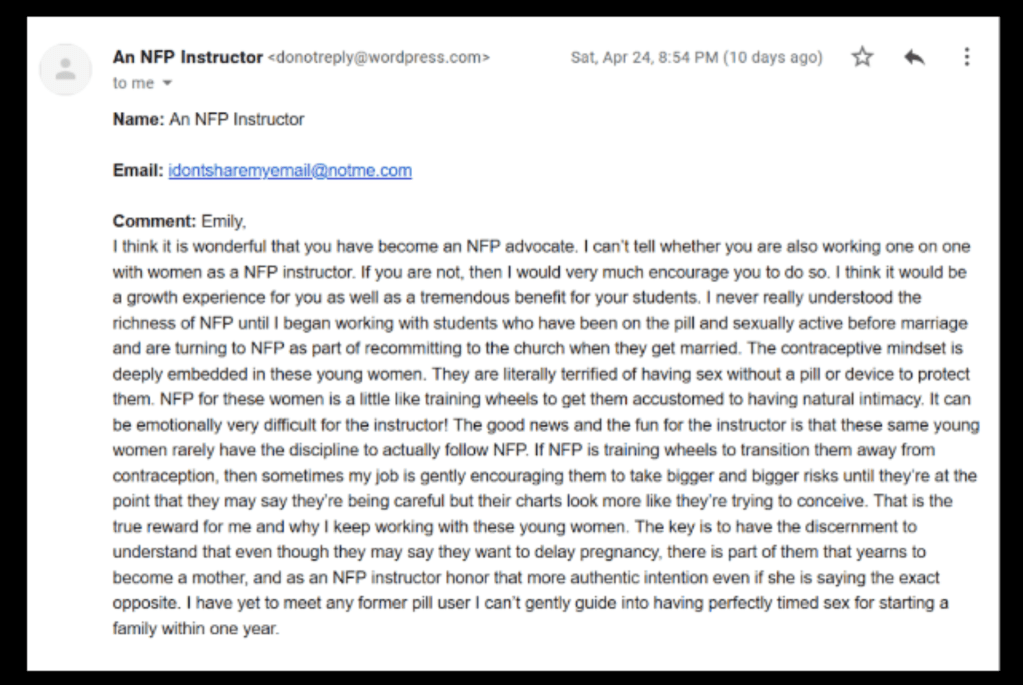Image resolution: width=1023 pixels, height=685 pixels.
Task: Click bold sender name in email header
Action: pyautogui.click(x=188, y=57)
